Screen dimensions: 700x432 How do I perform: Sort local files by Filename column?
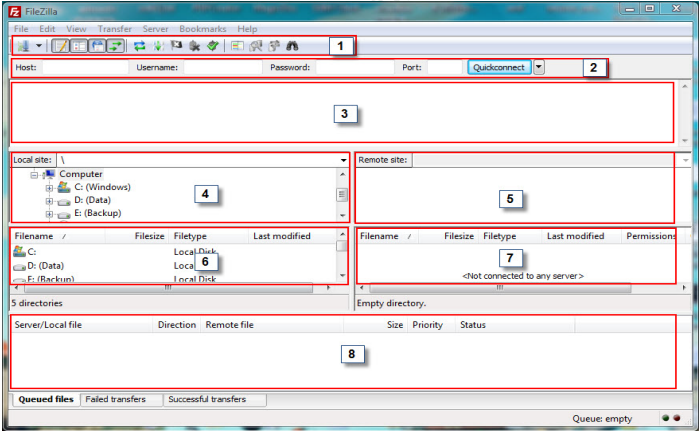[58, 236]
